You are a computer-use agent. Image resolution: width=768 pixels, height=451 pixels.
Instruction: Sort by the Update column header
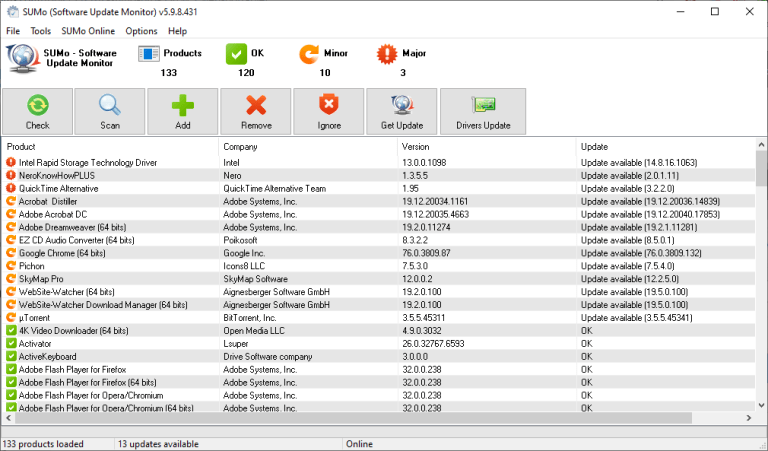tap(666, 146)
